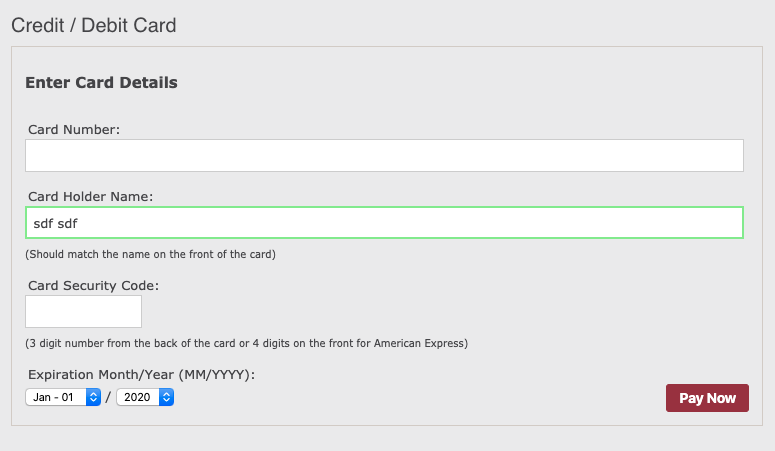Screen dimensions: 775x451
Task: Click the 'Card Holder Name:' label
Action: [90, 196]
